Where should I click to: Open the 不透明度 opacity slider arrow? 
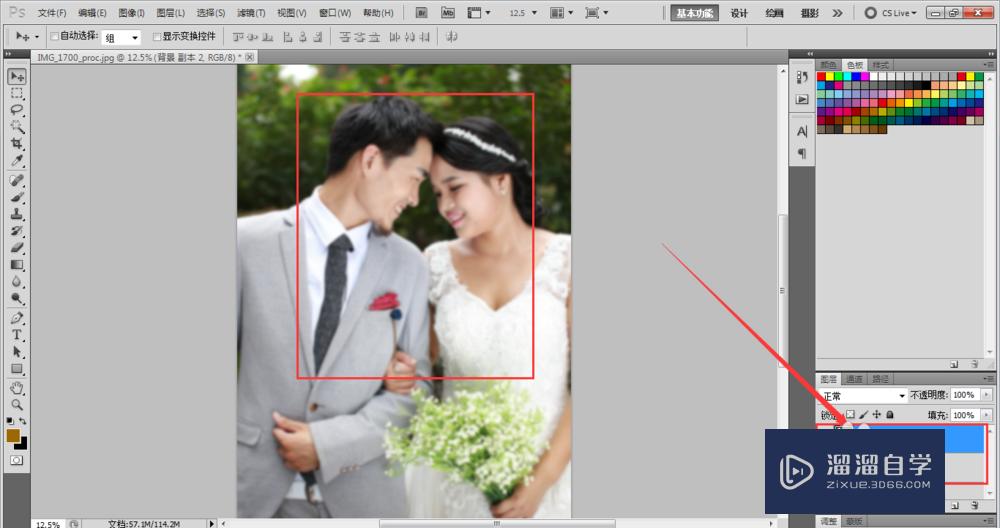(x=986, y=395)
